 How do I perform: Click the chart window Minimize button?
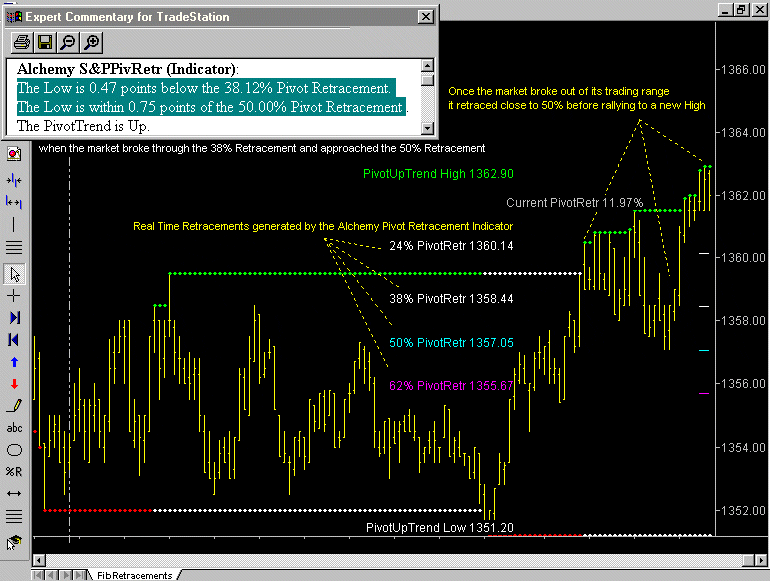point(725,9)
